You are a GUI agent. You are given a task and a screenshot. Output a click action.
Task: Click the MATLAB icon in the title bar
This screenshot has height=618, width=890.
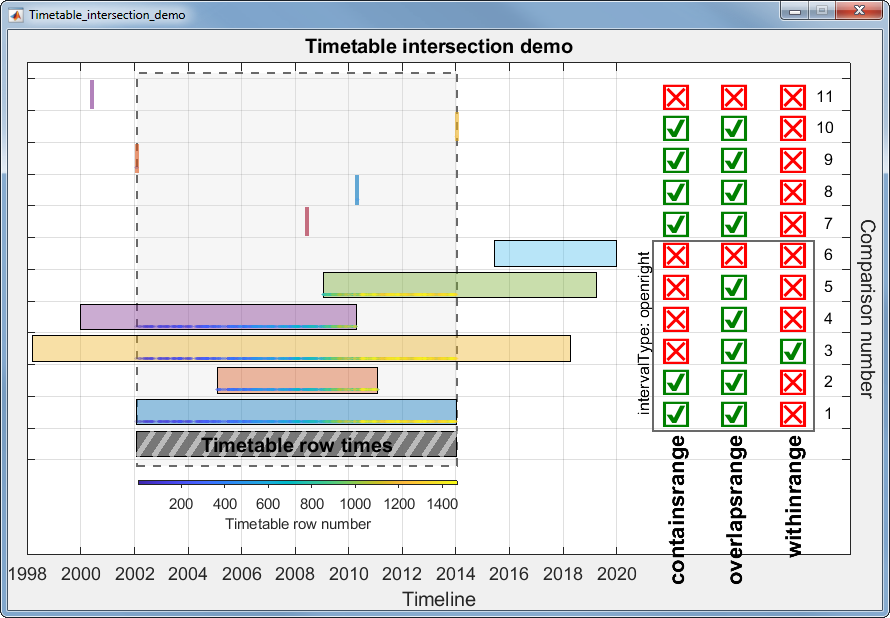16,15
